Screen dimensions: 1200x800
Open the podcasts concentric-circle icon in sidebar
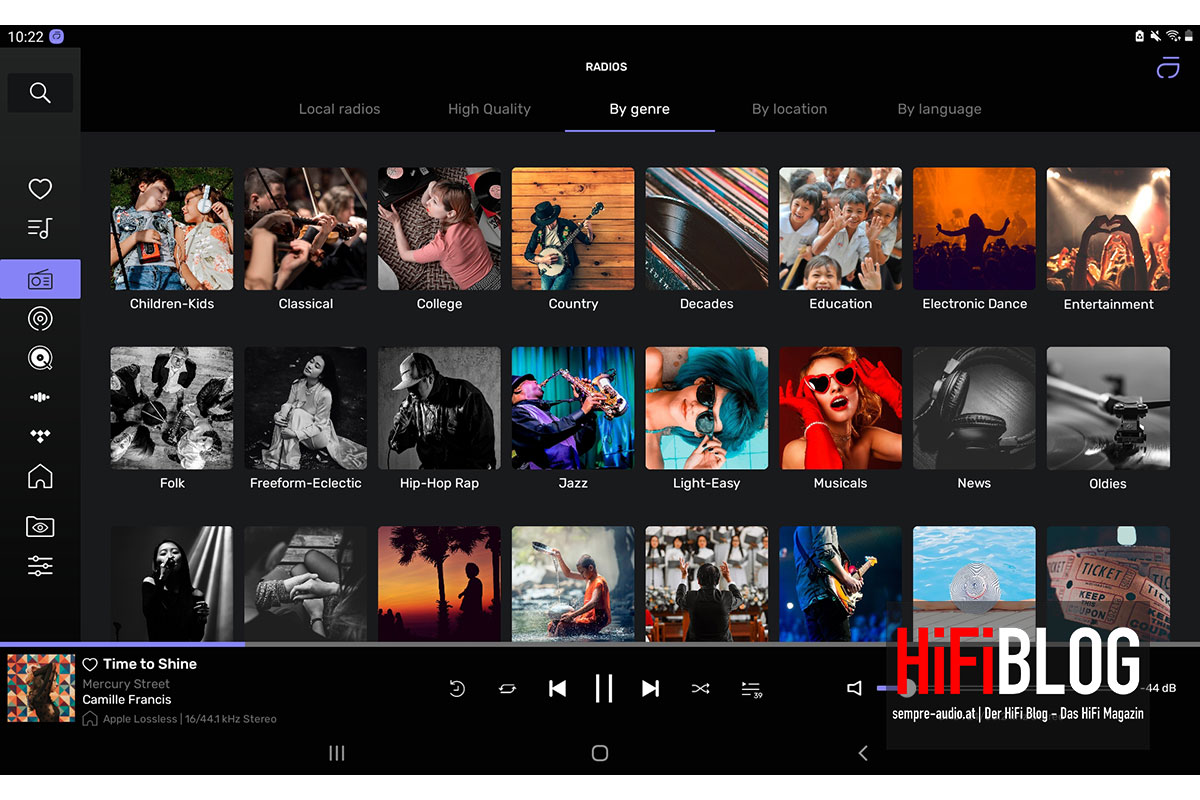tap(40, 319)
